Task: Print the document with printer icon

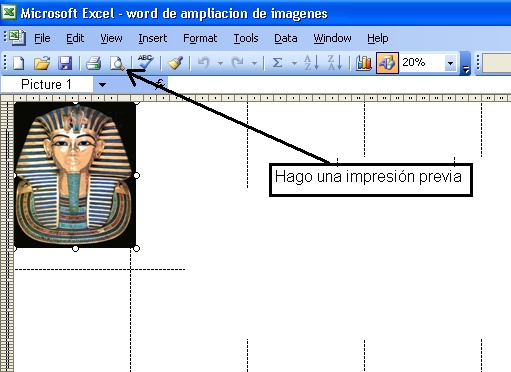Action: tap(93, 63)
